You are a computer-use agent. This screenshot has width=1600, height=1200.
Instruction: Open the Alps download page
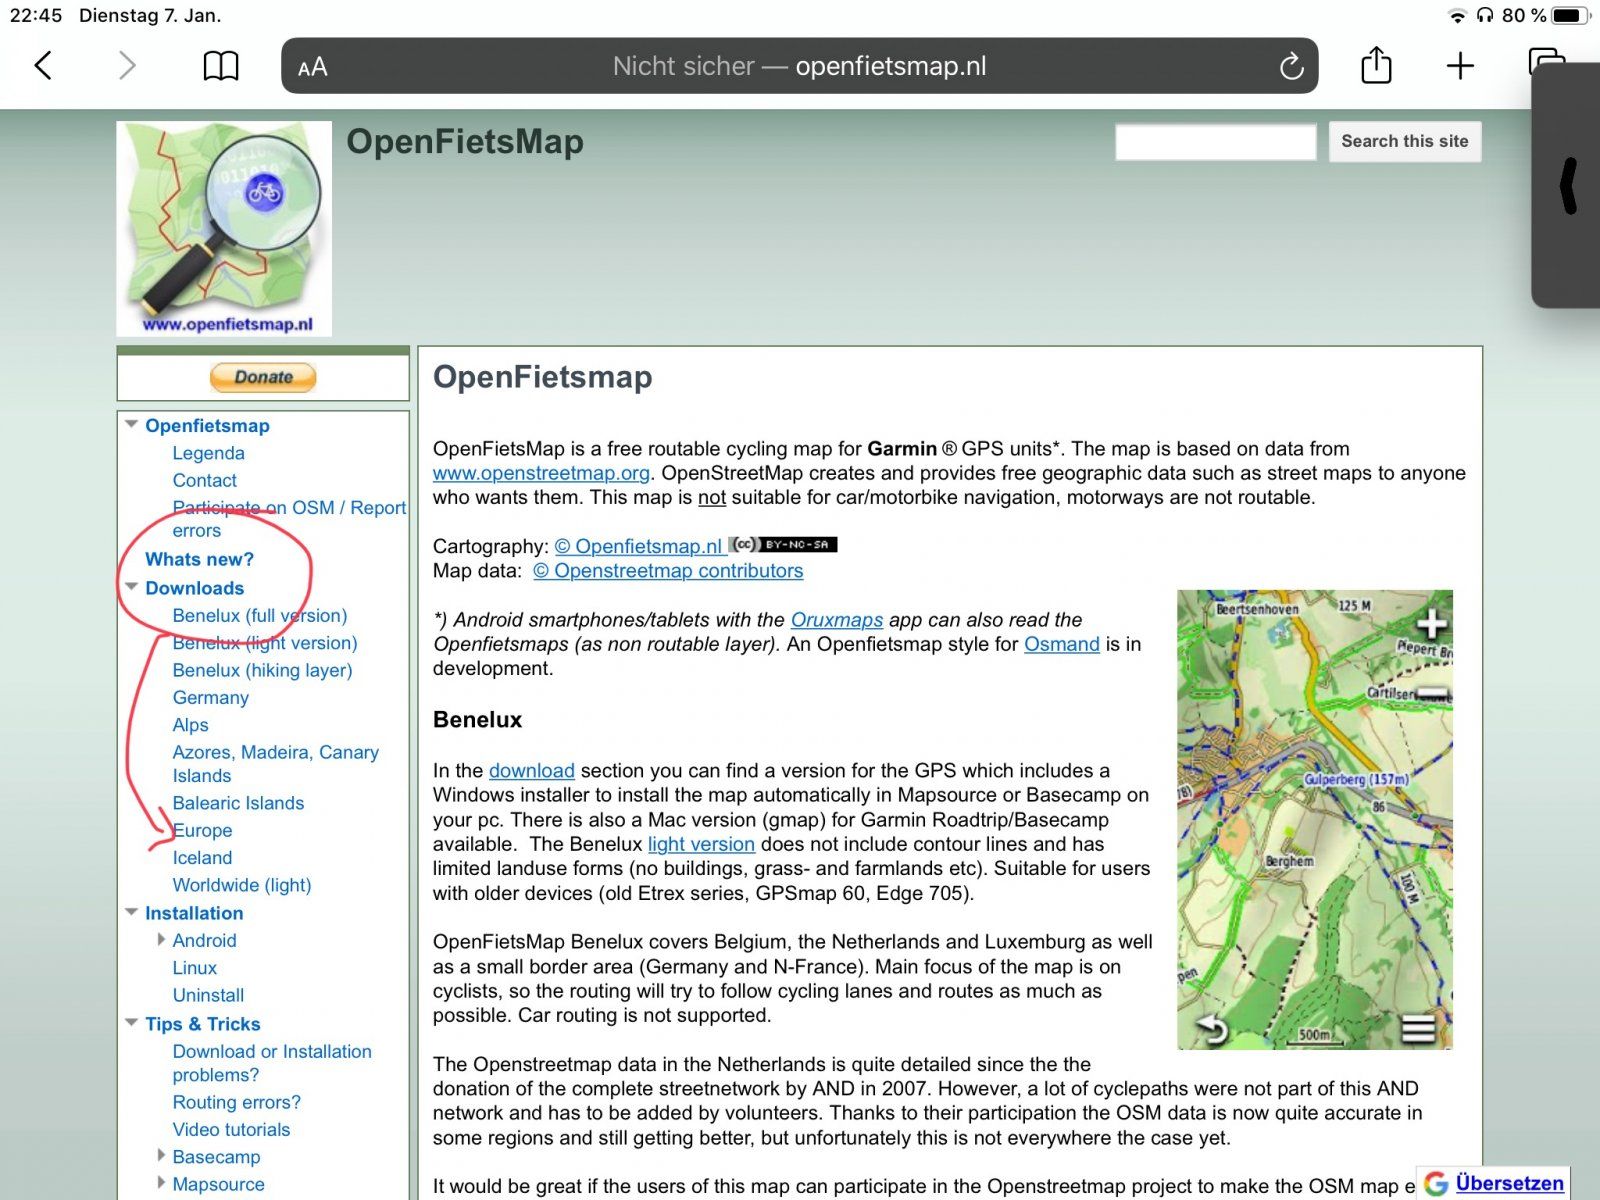[x=190, y=725]
